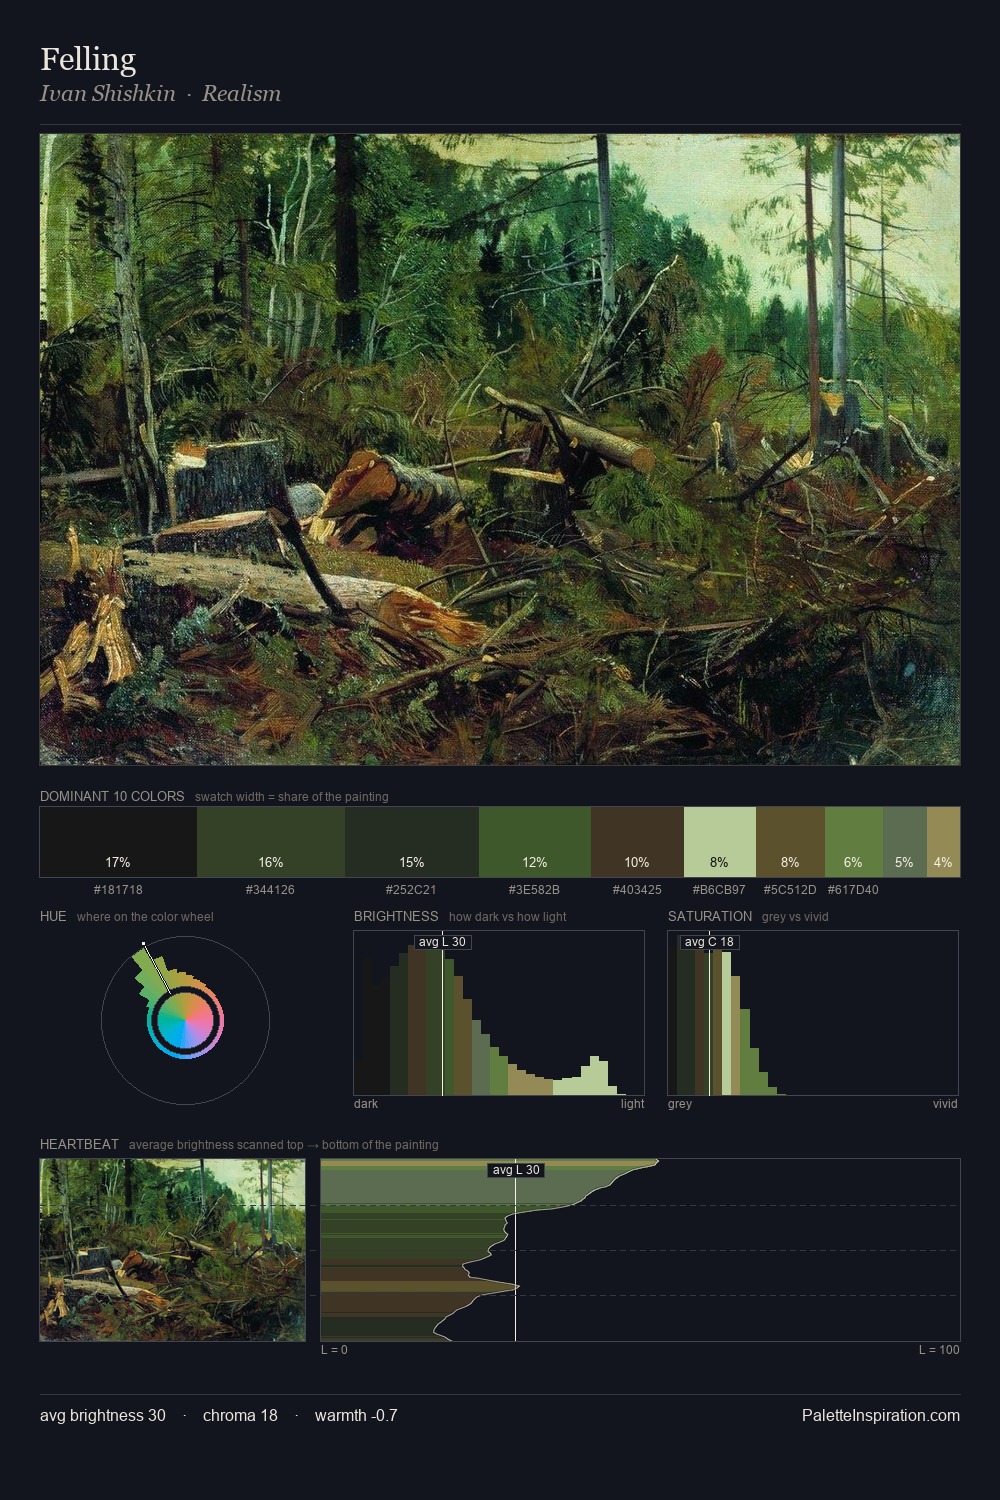Click the BRIGHTNESS section heading
The image size is (1000, 1500).
pyautogui.click(x=396, y=916)
